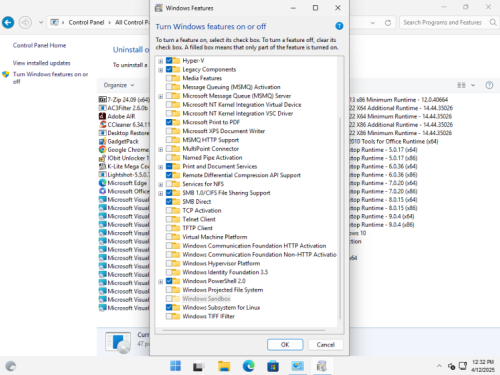The height and width of the screenshot is (375, 500).
Task: Enable Microsoft XPS Document Writer checkbox
Action: (x=169, y=131)
